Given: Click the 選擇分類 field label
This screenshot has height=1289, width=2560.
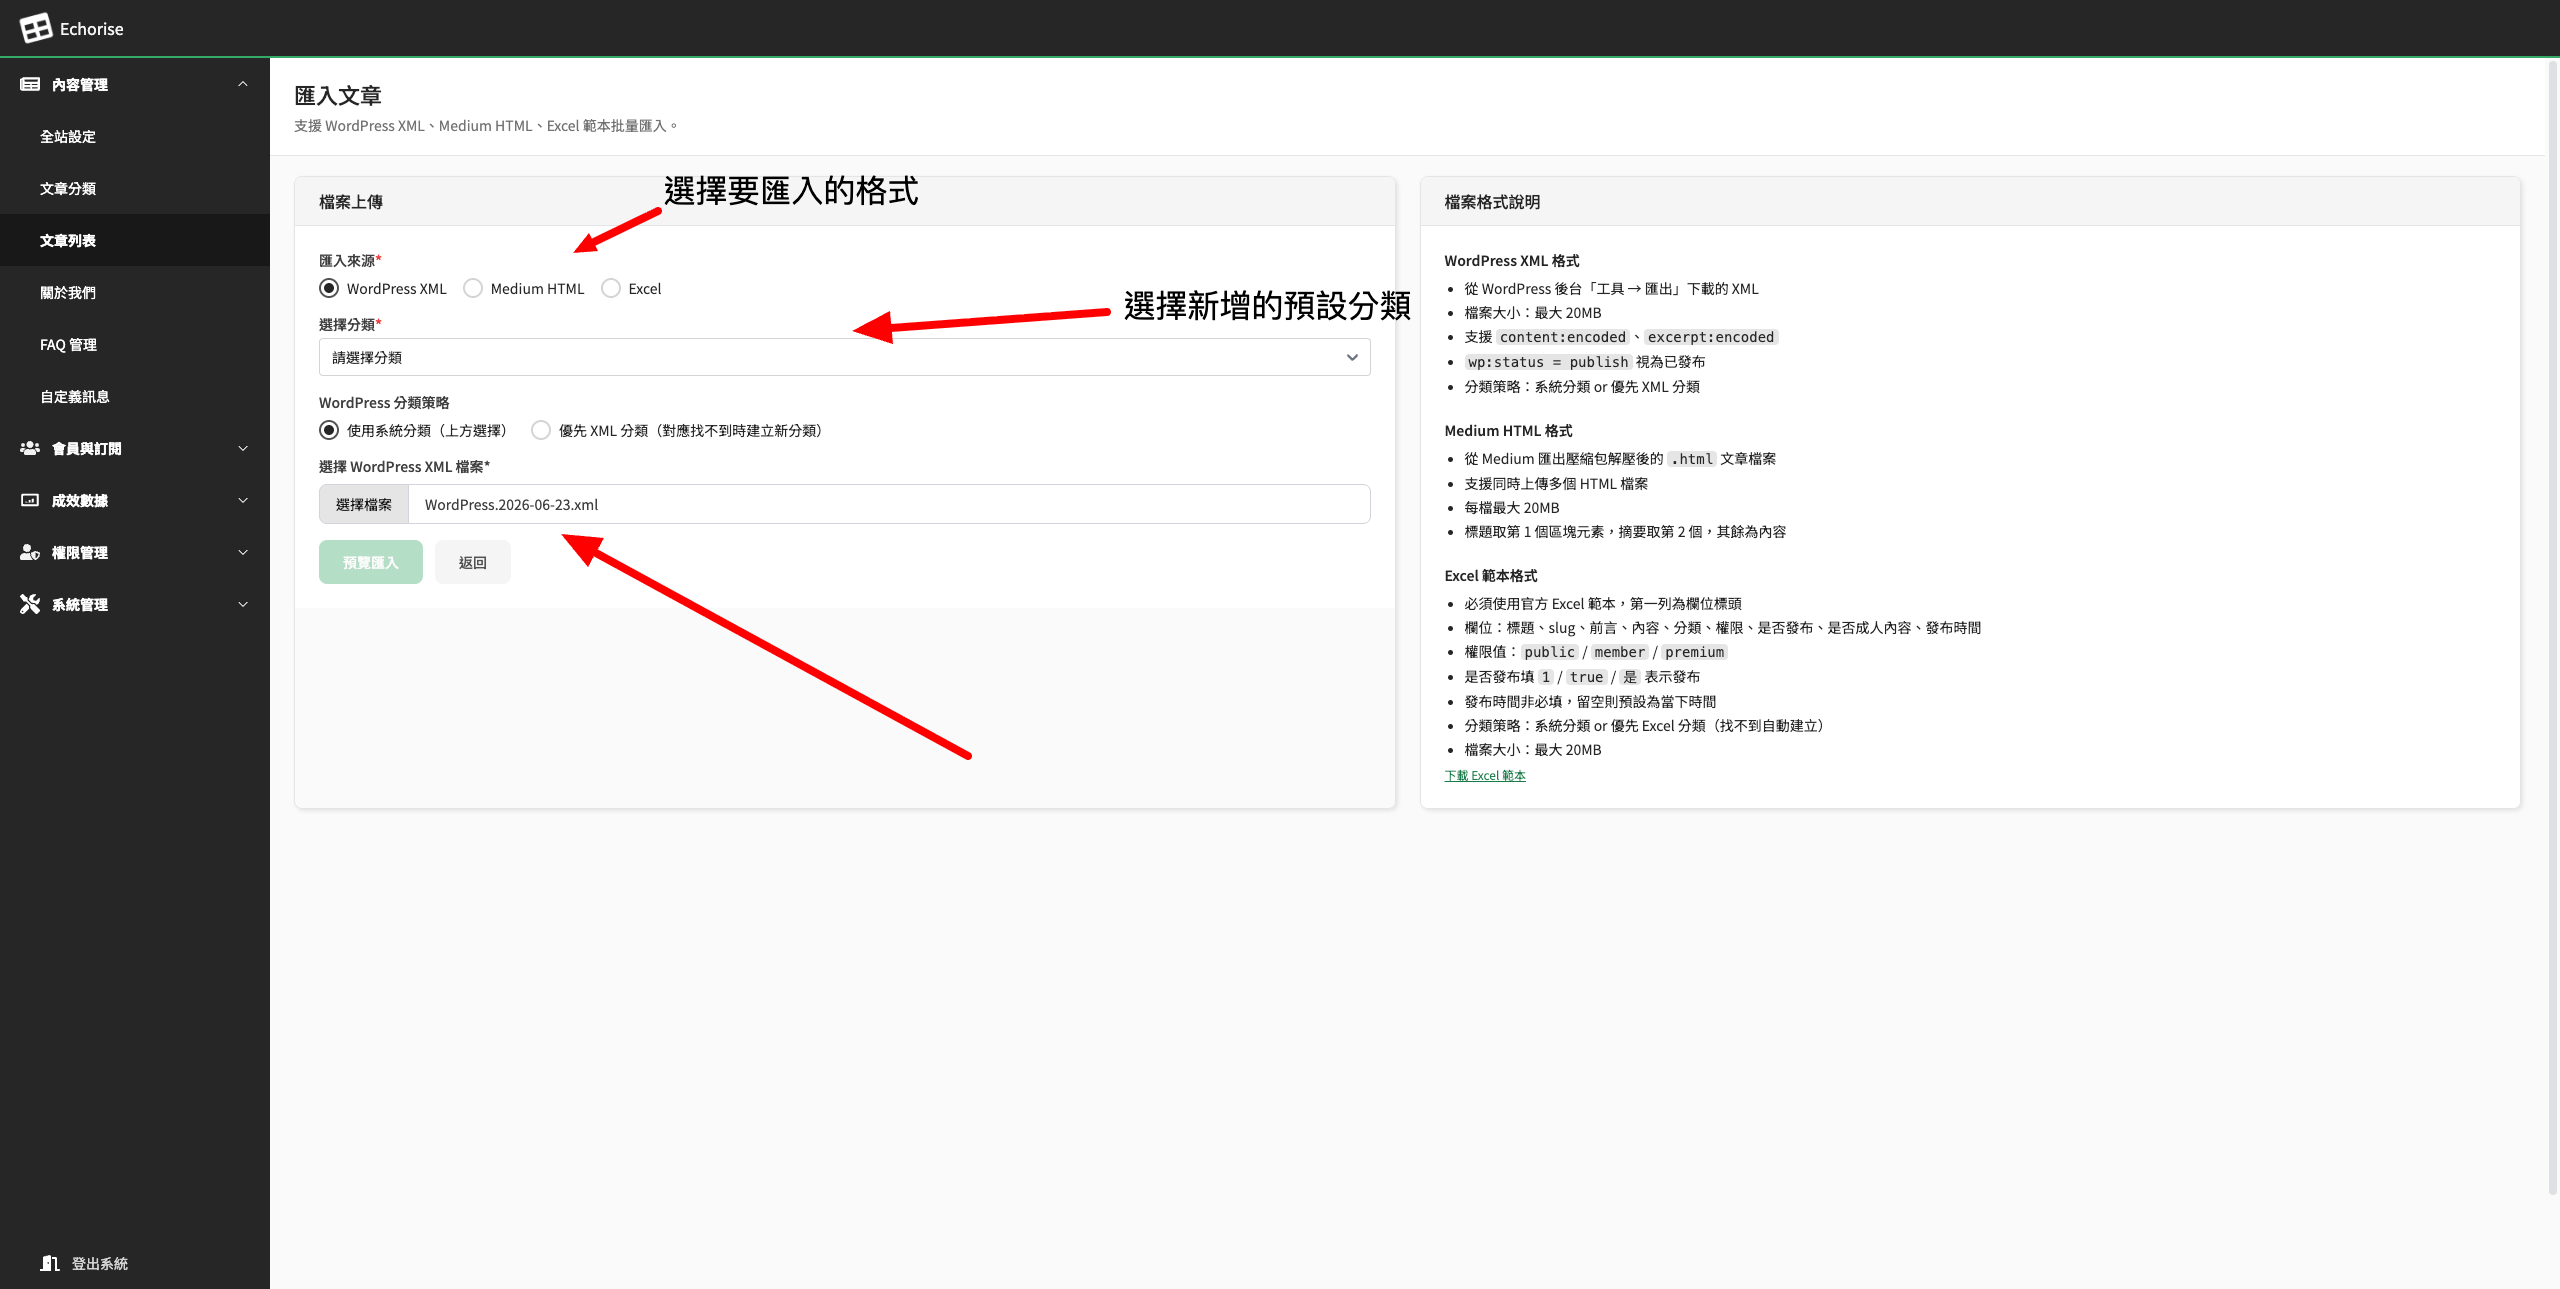Looking at the screenshot, I should (350, 325).
